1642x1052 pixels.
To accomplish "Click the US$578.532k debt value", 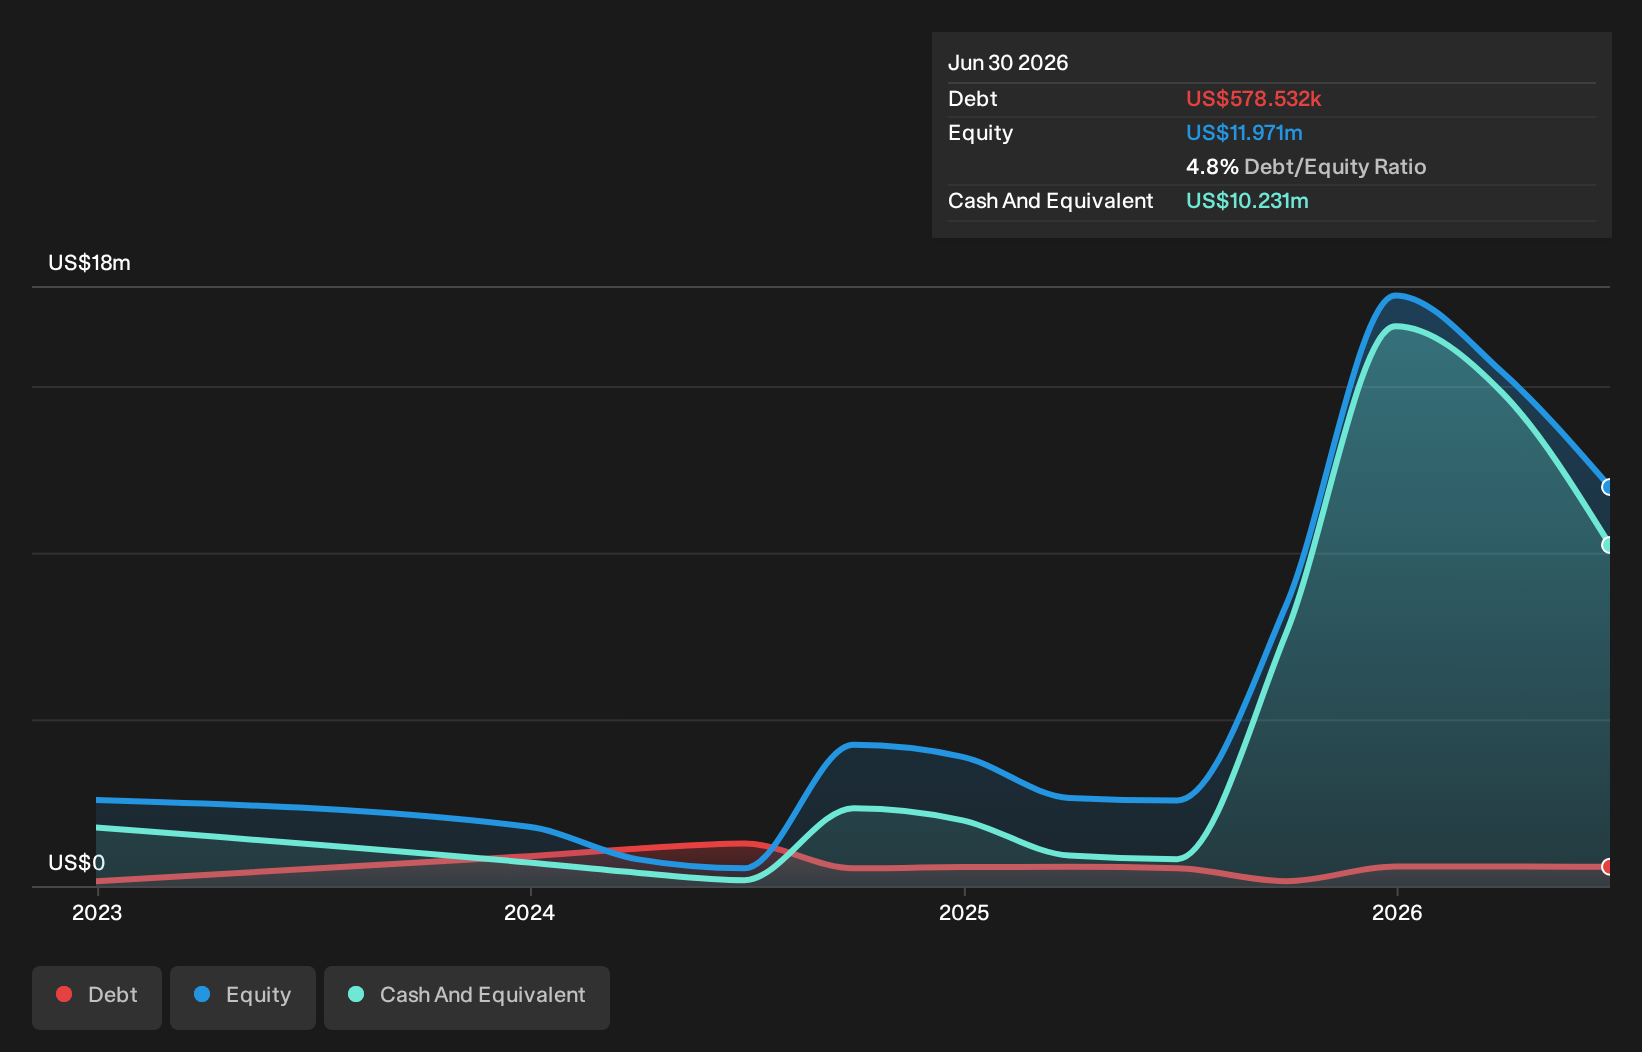I will pos(1254,99).
